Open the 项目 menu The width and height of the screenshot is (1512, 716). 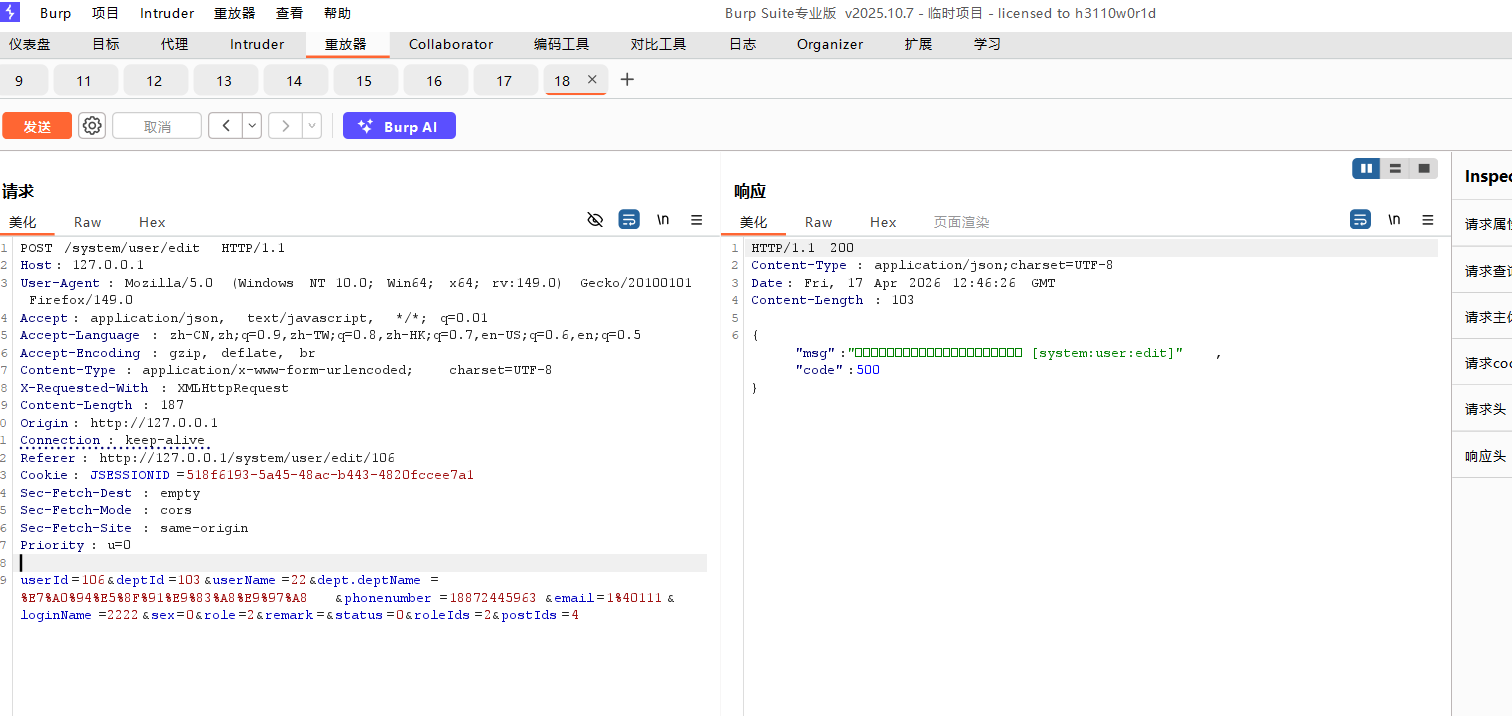(105, 14)
